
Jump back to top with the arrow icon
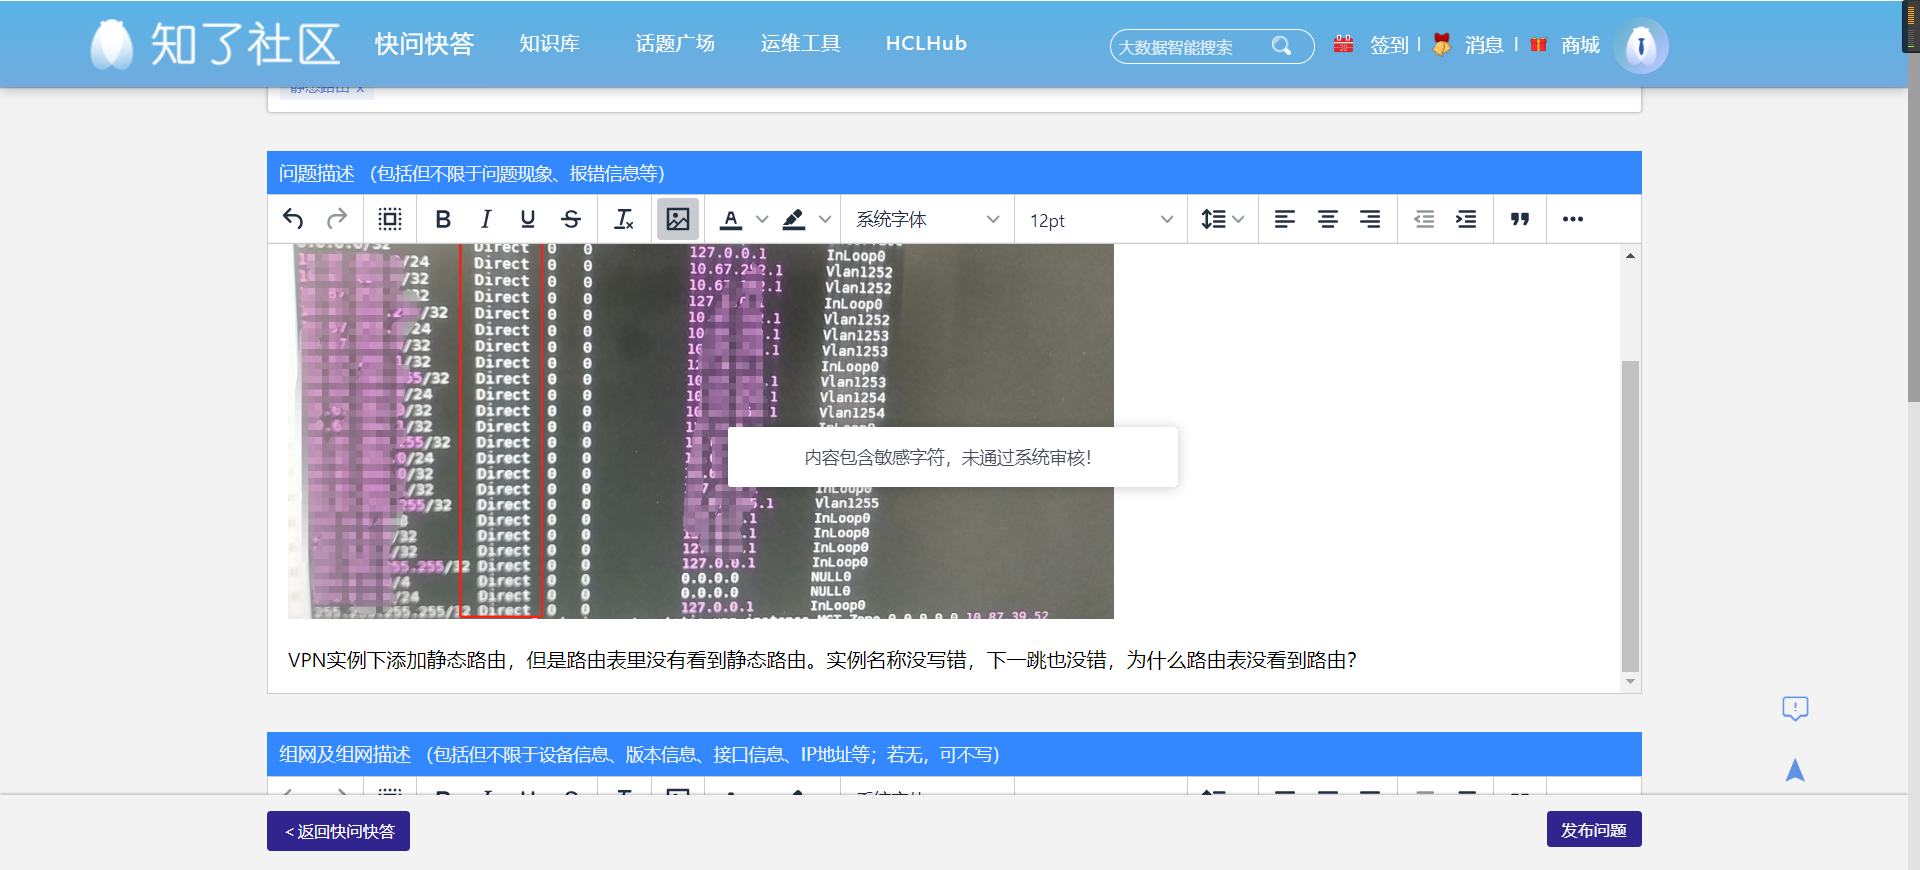(x=1795, y=769)
